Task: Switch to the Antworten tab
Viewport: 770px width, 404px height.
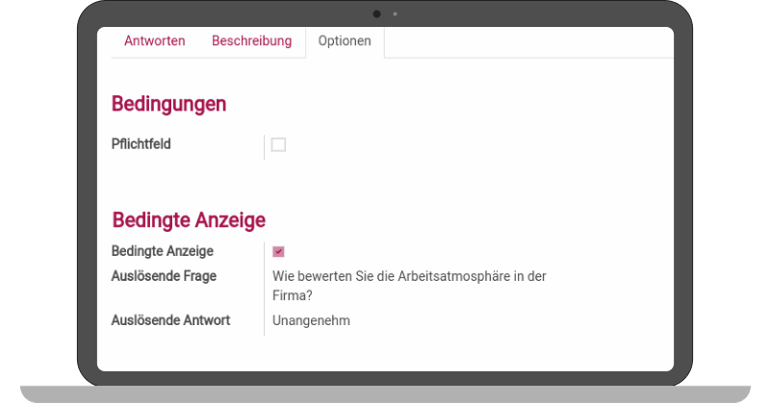Action: click(154, 41)
